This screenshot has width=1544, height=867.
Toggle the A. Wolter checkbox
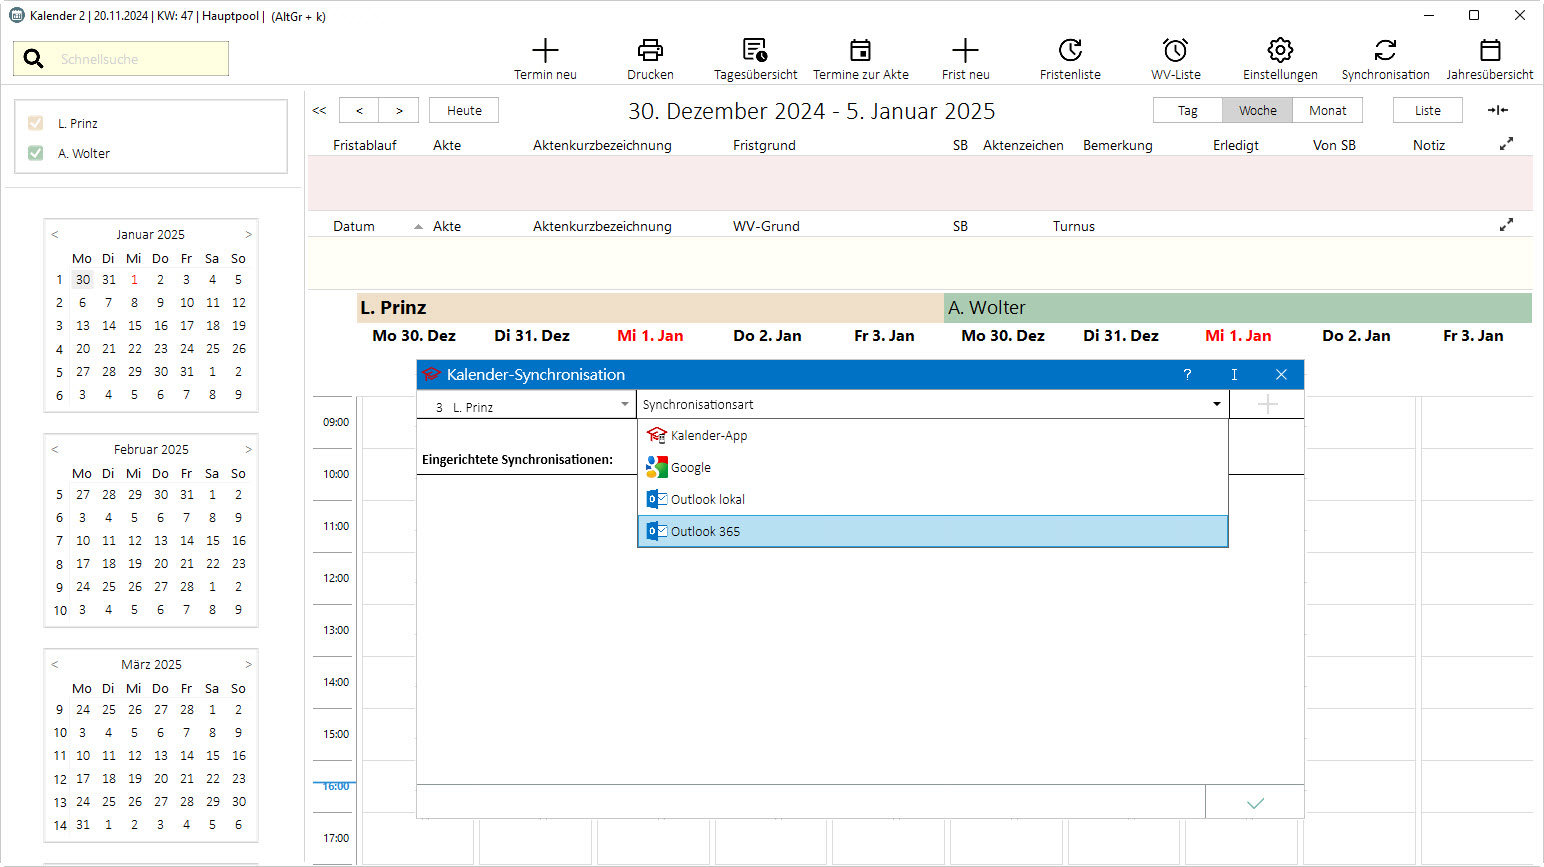point(36,153)
